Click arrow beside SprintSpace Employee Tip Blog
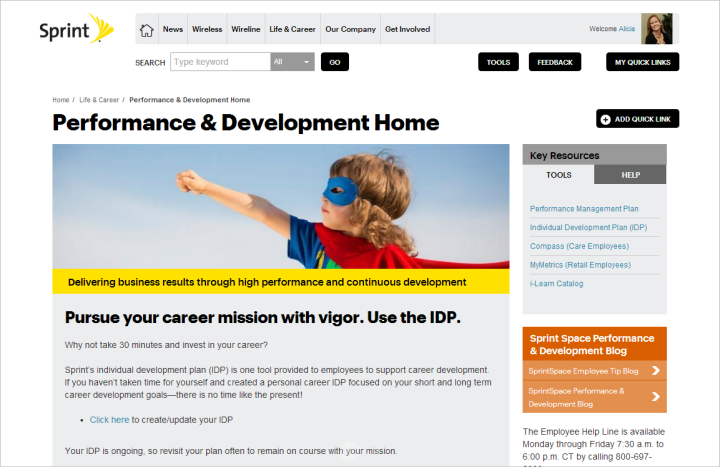 [656, 371]
